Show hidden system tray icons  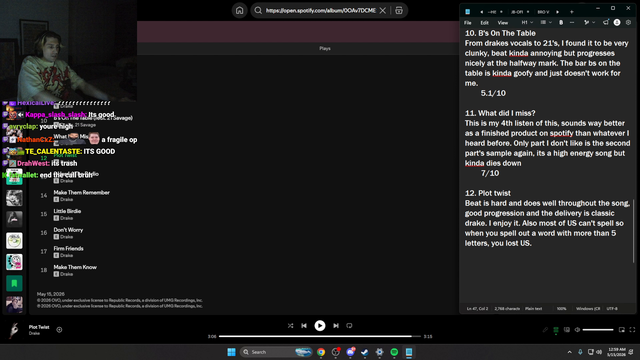(x=569, y=352)
